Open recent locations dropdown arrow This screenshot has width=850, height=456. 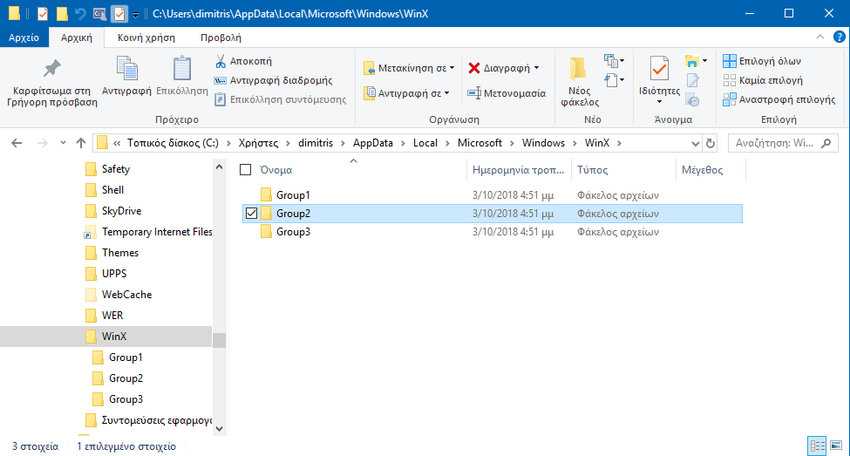(63, 143)
